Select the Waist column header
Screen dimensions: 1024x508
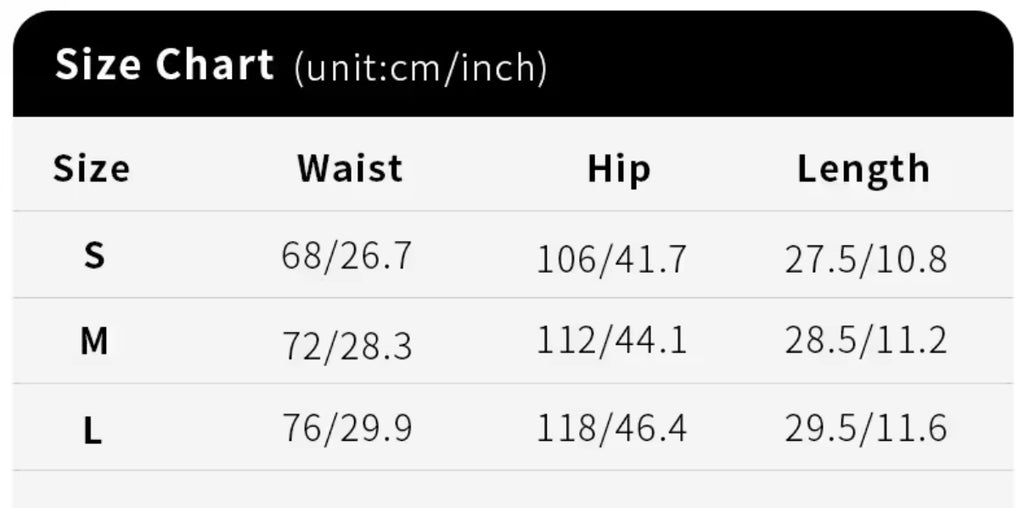point(350,168)
